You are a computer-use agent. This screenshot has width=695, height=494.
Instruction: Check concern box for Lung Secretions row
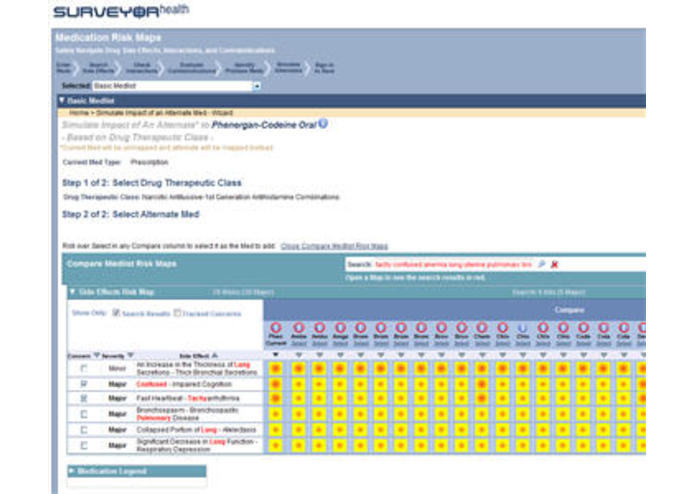[84, 368]
